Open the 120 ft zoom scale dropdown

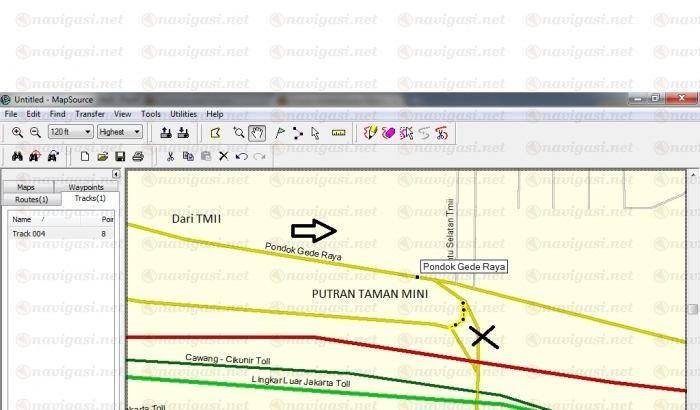point(88,132)
